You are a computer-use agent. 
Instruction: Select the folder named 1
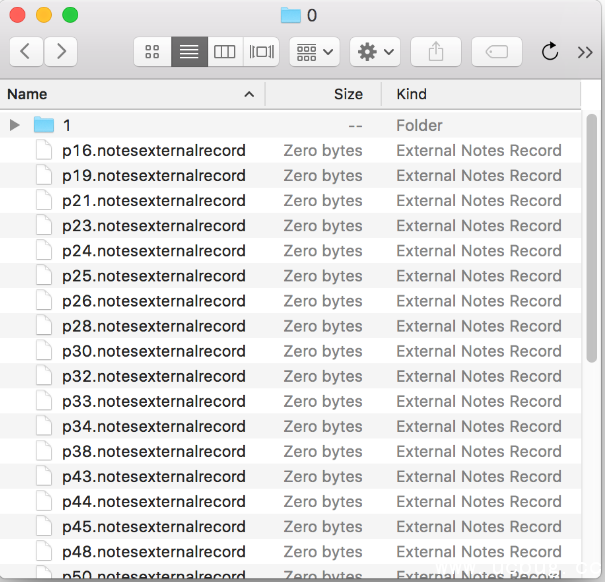click(67, 125)
